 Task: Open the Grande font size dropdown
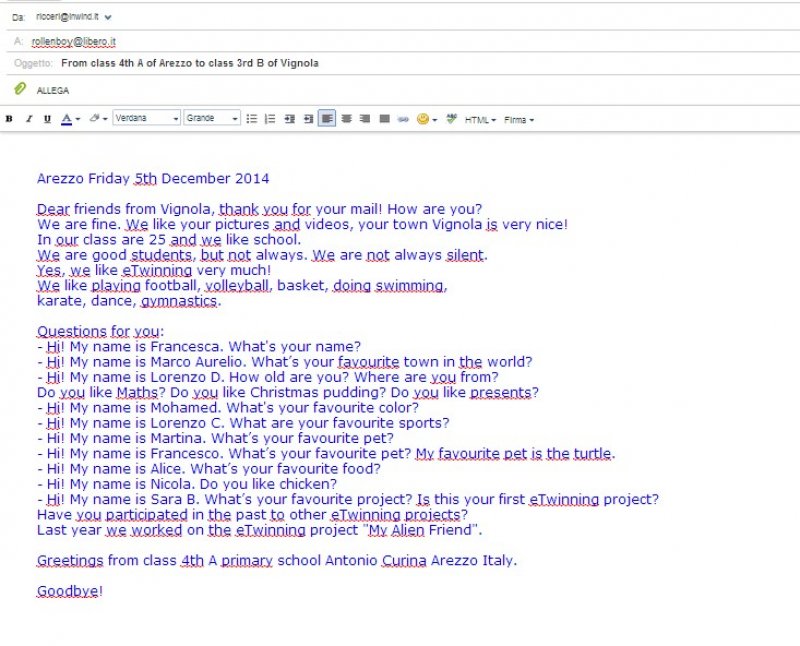click(212, 118)
